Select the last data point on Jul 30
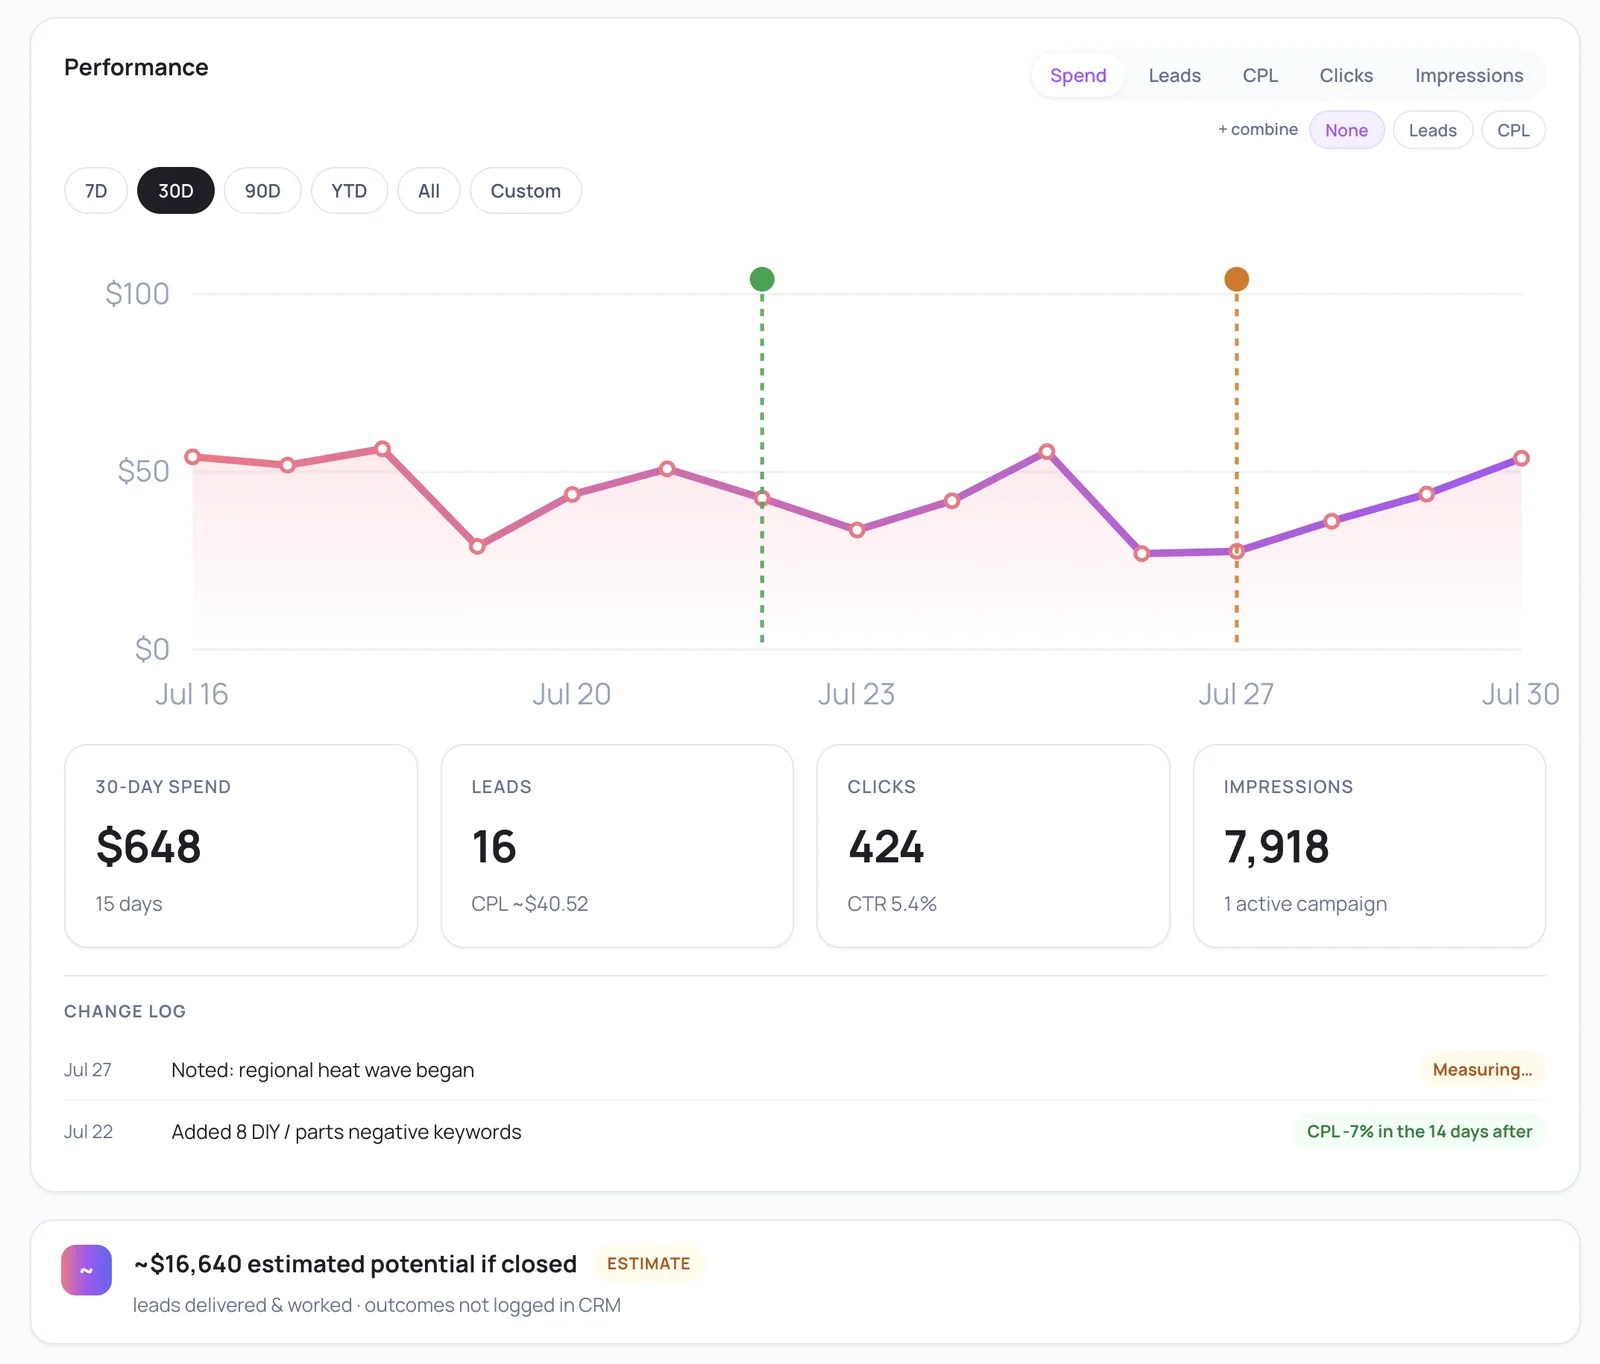Viewport: 1600px width, 1364px height. [x=1521, y=458]
